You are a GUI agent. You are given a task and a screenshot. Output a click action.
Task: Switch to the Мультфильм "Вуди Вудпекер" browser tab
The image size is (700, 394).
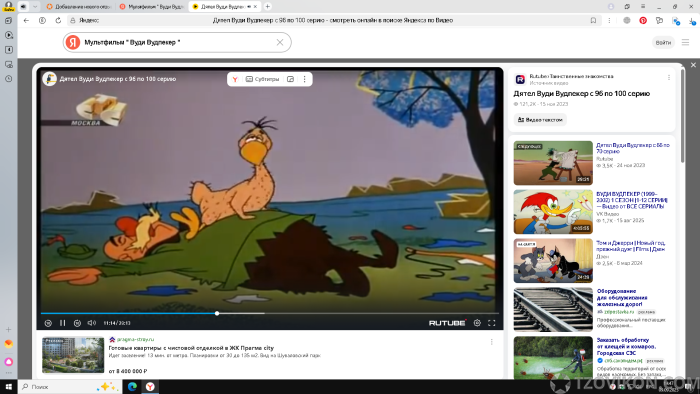point(152,7)
